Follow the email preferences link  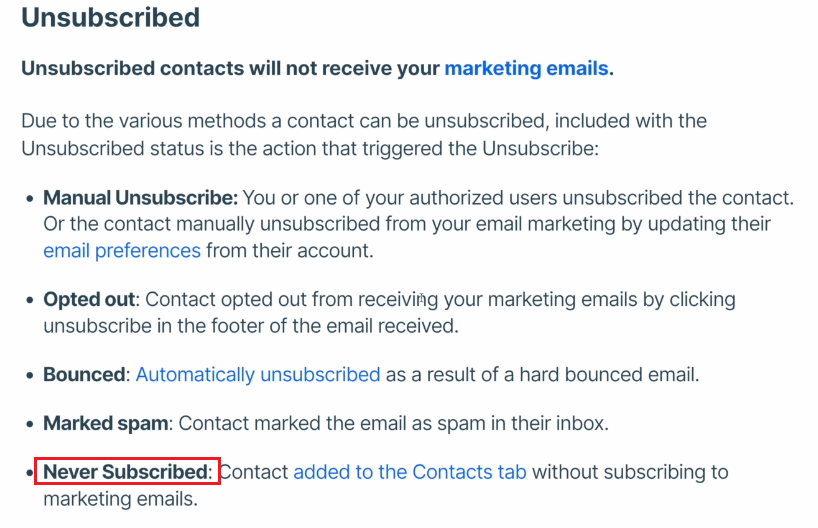(122, 251)
